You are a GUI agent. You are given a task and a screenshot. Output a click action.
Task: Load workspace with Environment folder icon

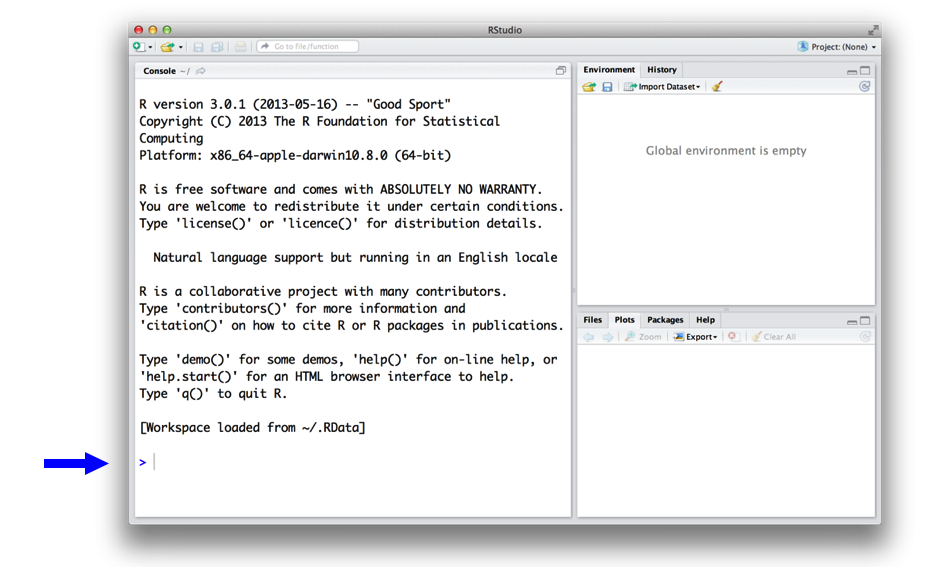point(590,87)
